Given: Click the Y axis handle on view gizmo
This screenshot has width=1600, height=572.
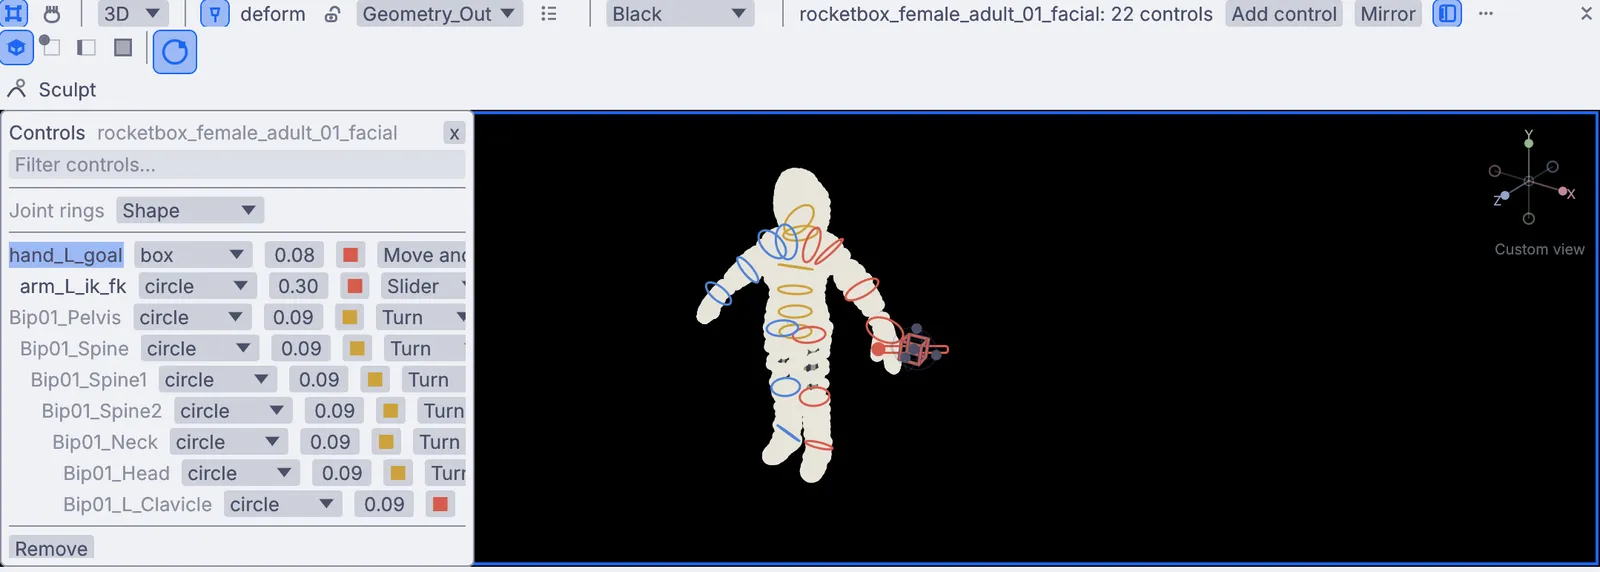Looking at the screenshot, I should [x=1528, y=142].
